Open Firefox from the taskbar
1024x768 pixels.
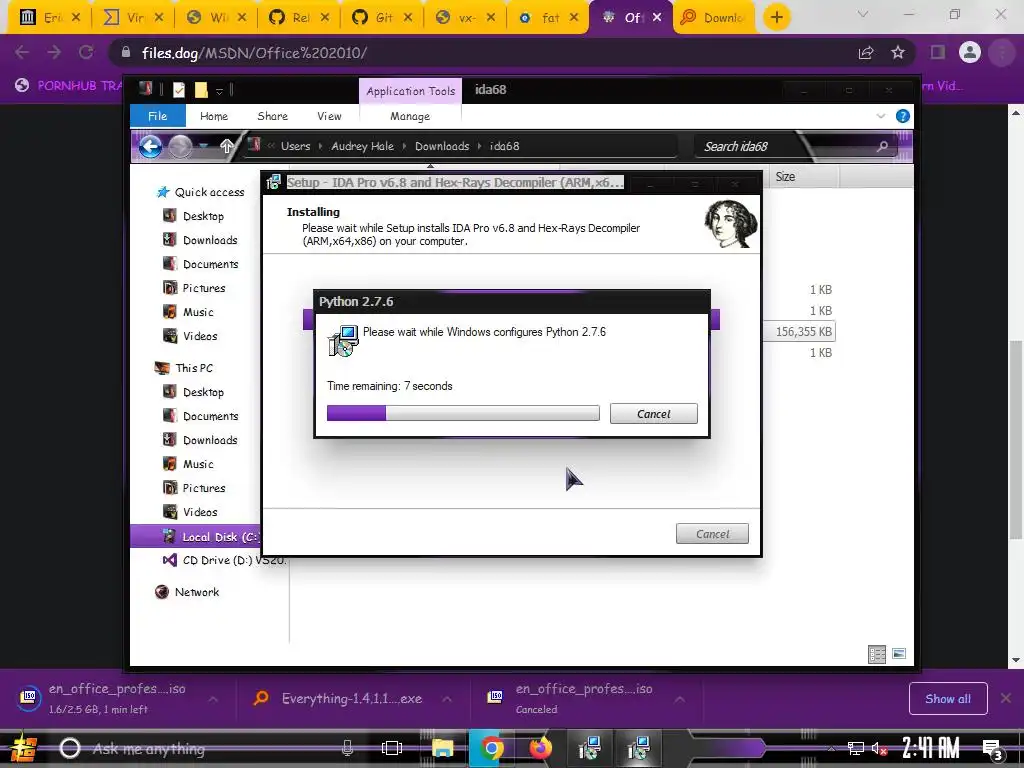pos(539,748)
